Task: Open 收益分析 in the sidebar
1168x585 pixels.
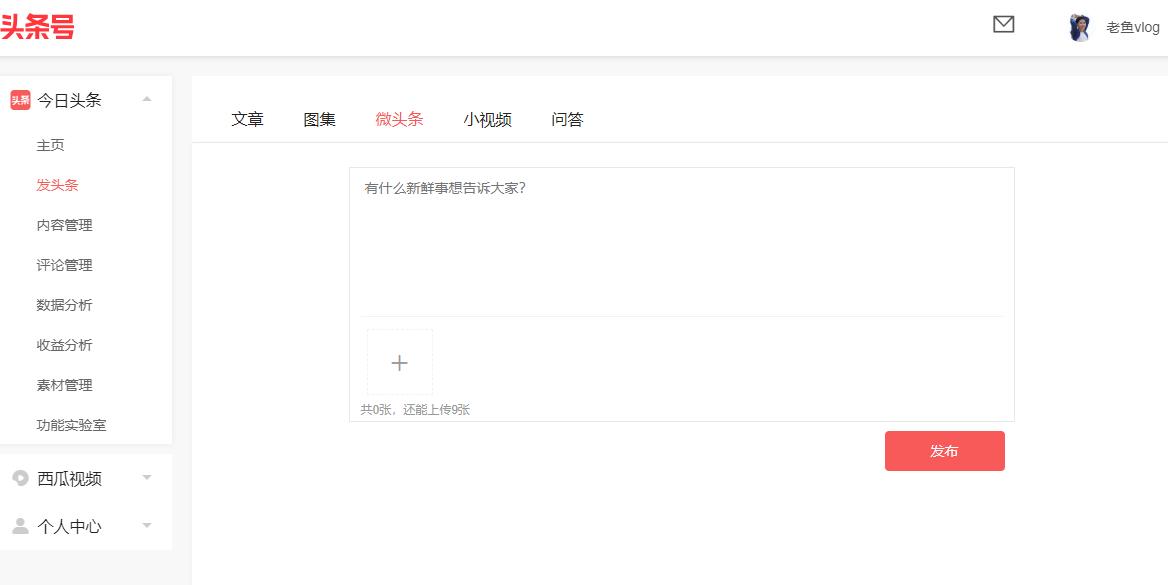Action: tap(64, 345)
